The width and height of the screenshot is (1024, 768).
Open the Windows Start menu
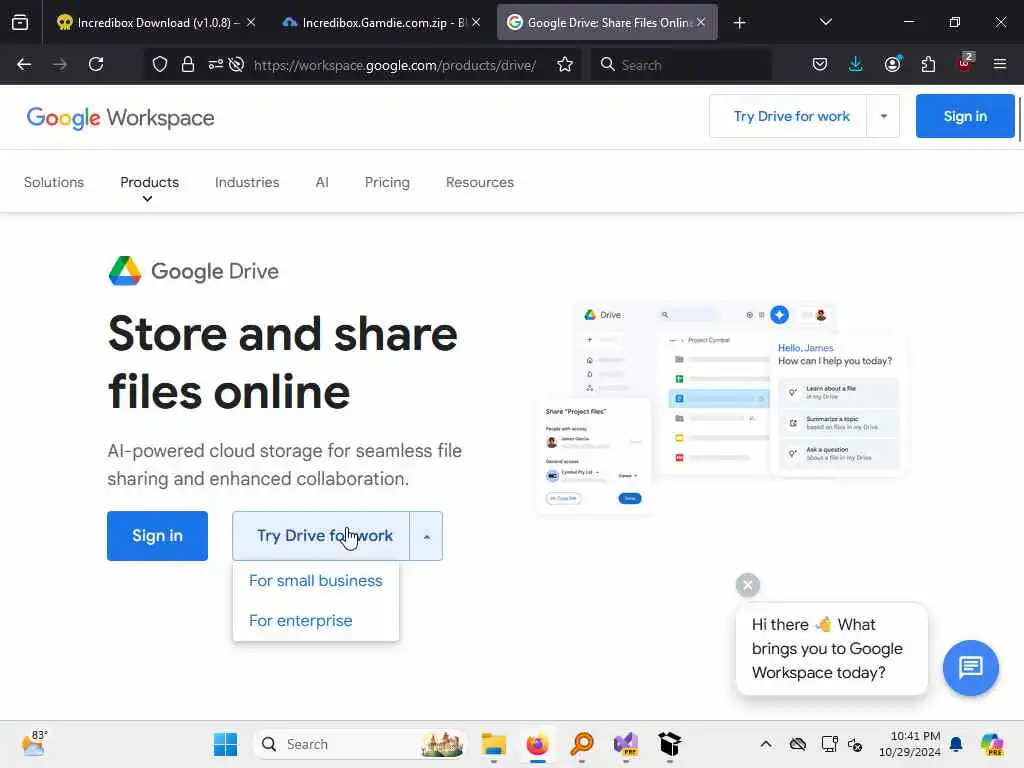tap(226, 744)
